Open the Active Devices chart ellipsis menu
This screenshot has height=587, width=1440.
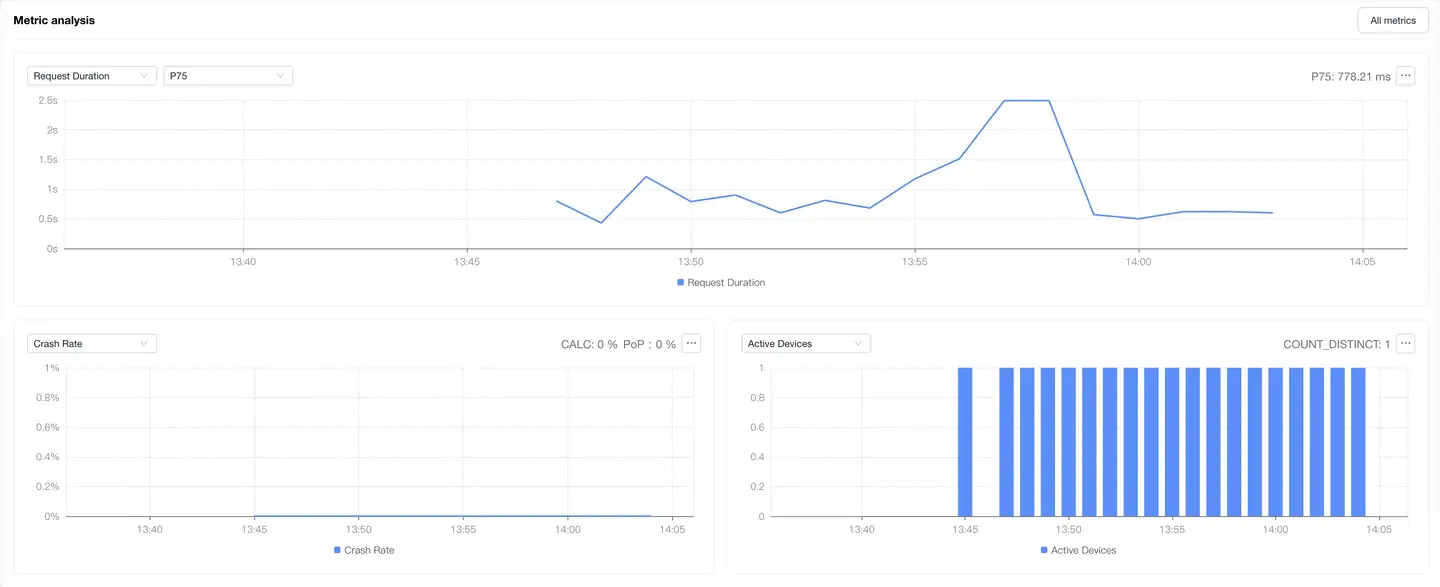(x=1405, y=344)
